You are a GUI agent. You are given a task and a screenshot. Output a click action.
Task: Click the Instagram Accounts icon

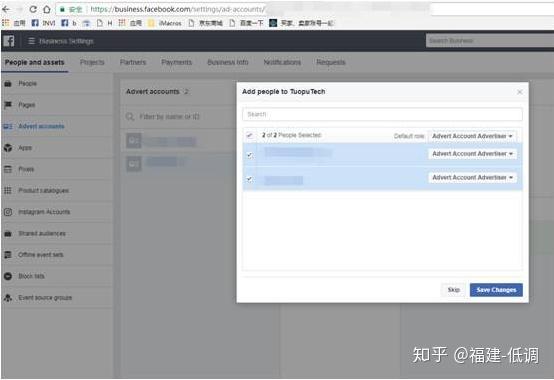(8, 212)
